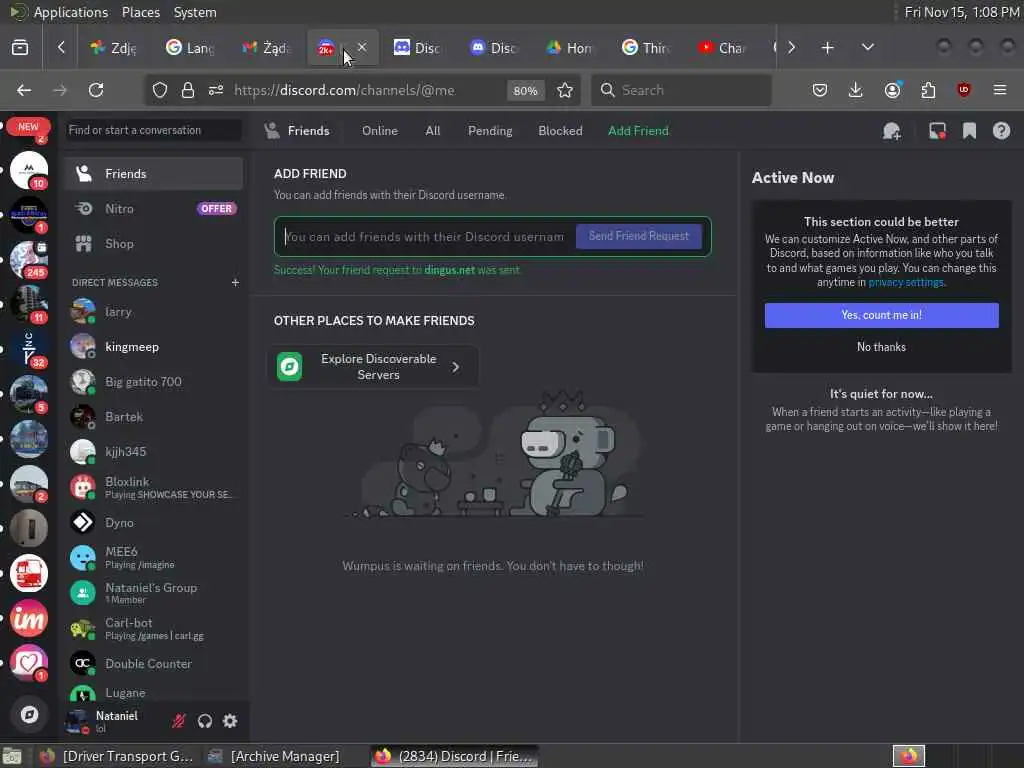Reset the 80% zoom level indicator
Image resolution: width=1024 pixels, height=768 pixels.
525,91
